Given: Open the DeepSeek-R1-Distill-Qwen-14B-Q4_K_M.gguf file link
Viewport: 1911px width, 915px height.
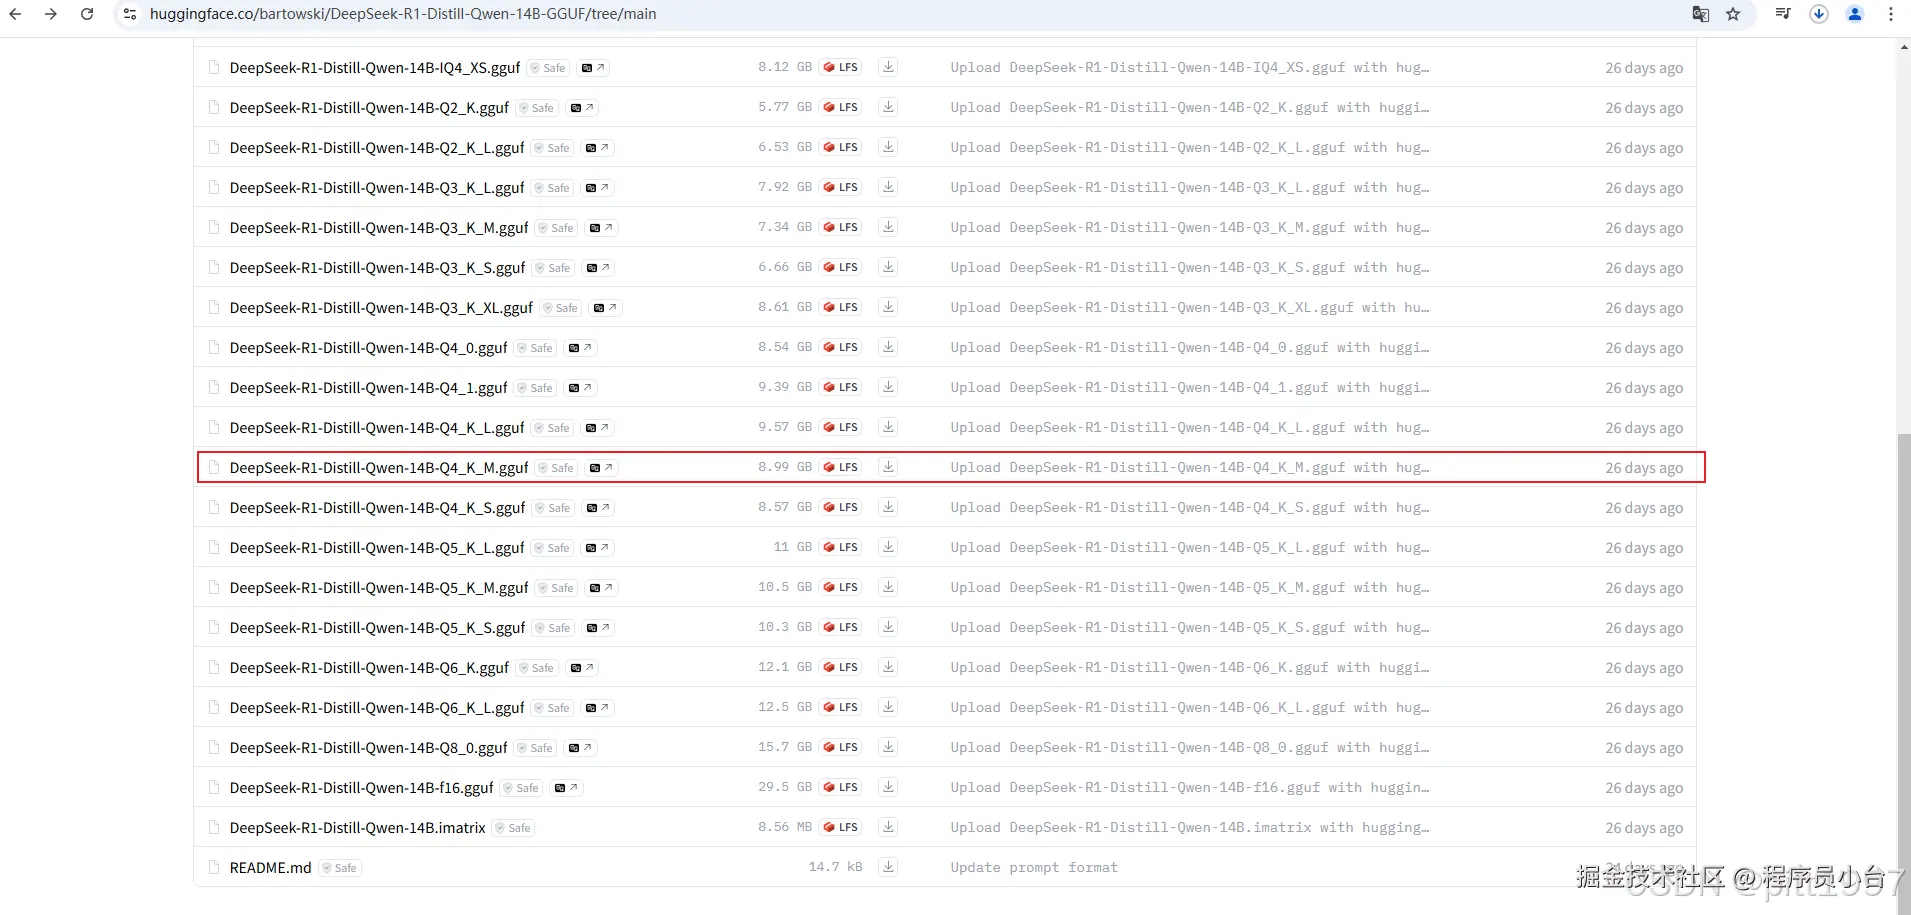Looking at the screenshot, I should point(379,468).
